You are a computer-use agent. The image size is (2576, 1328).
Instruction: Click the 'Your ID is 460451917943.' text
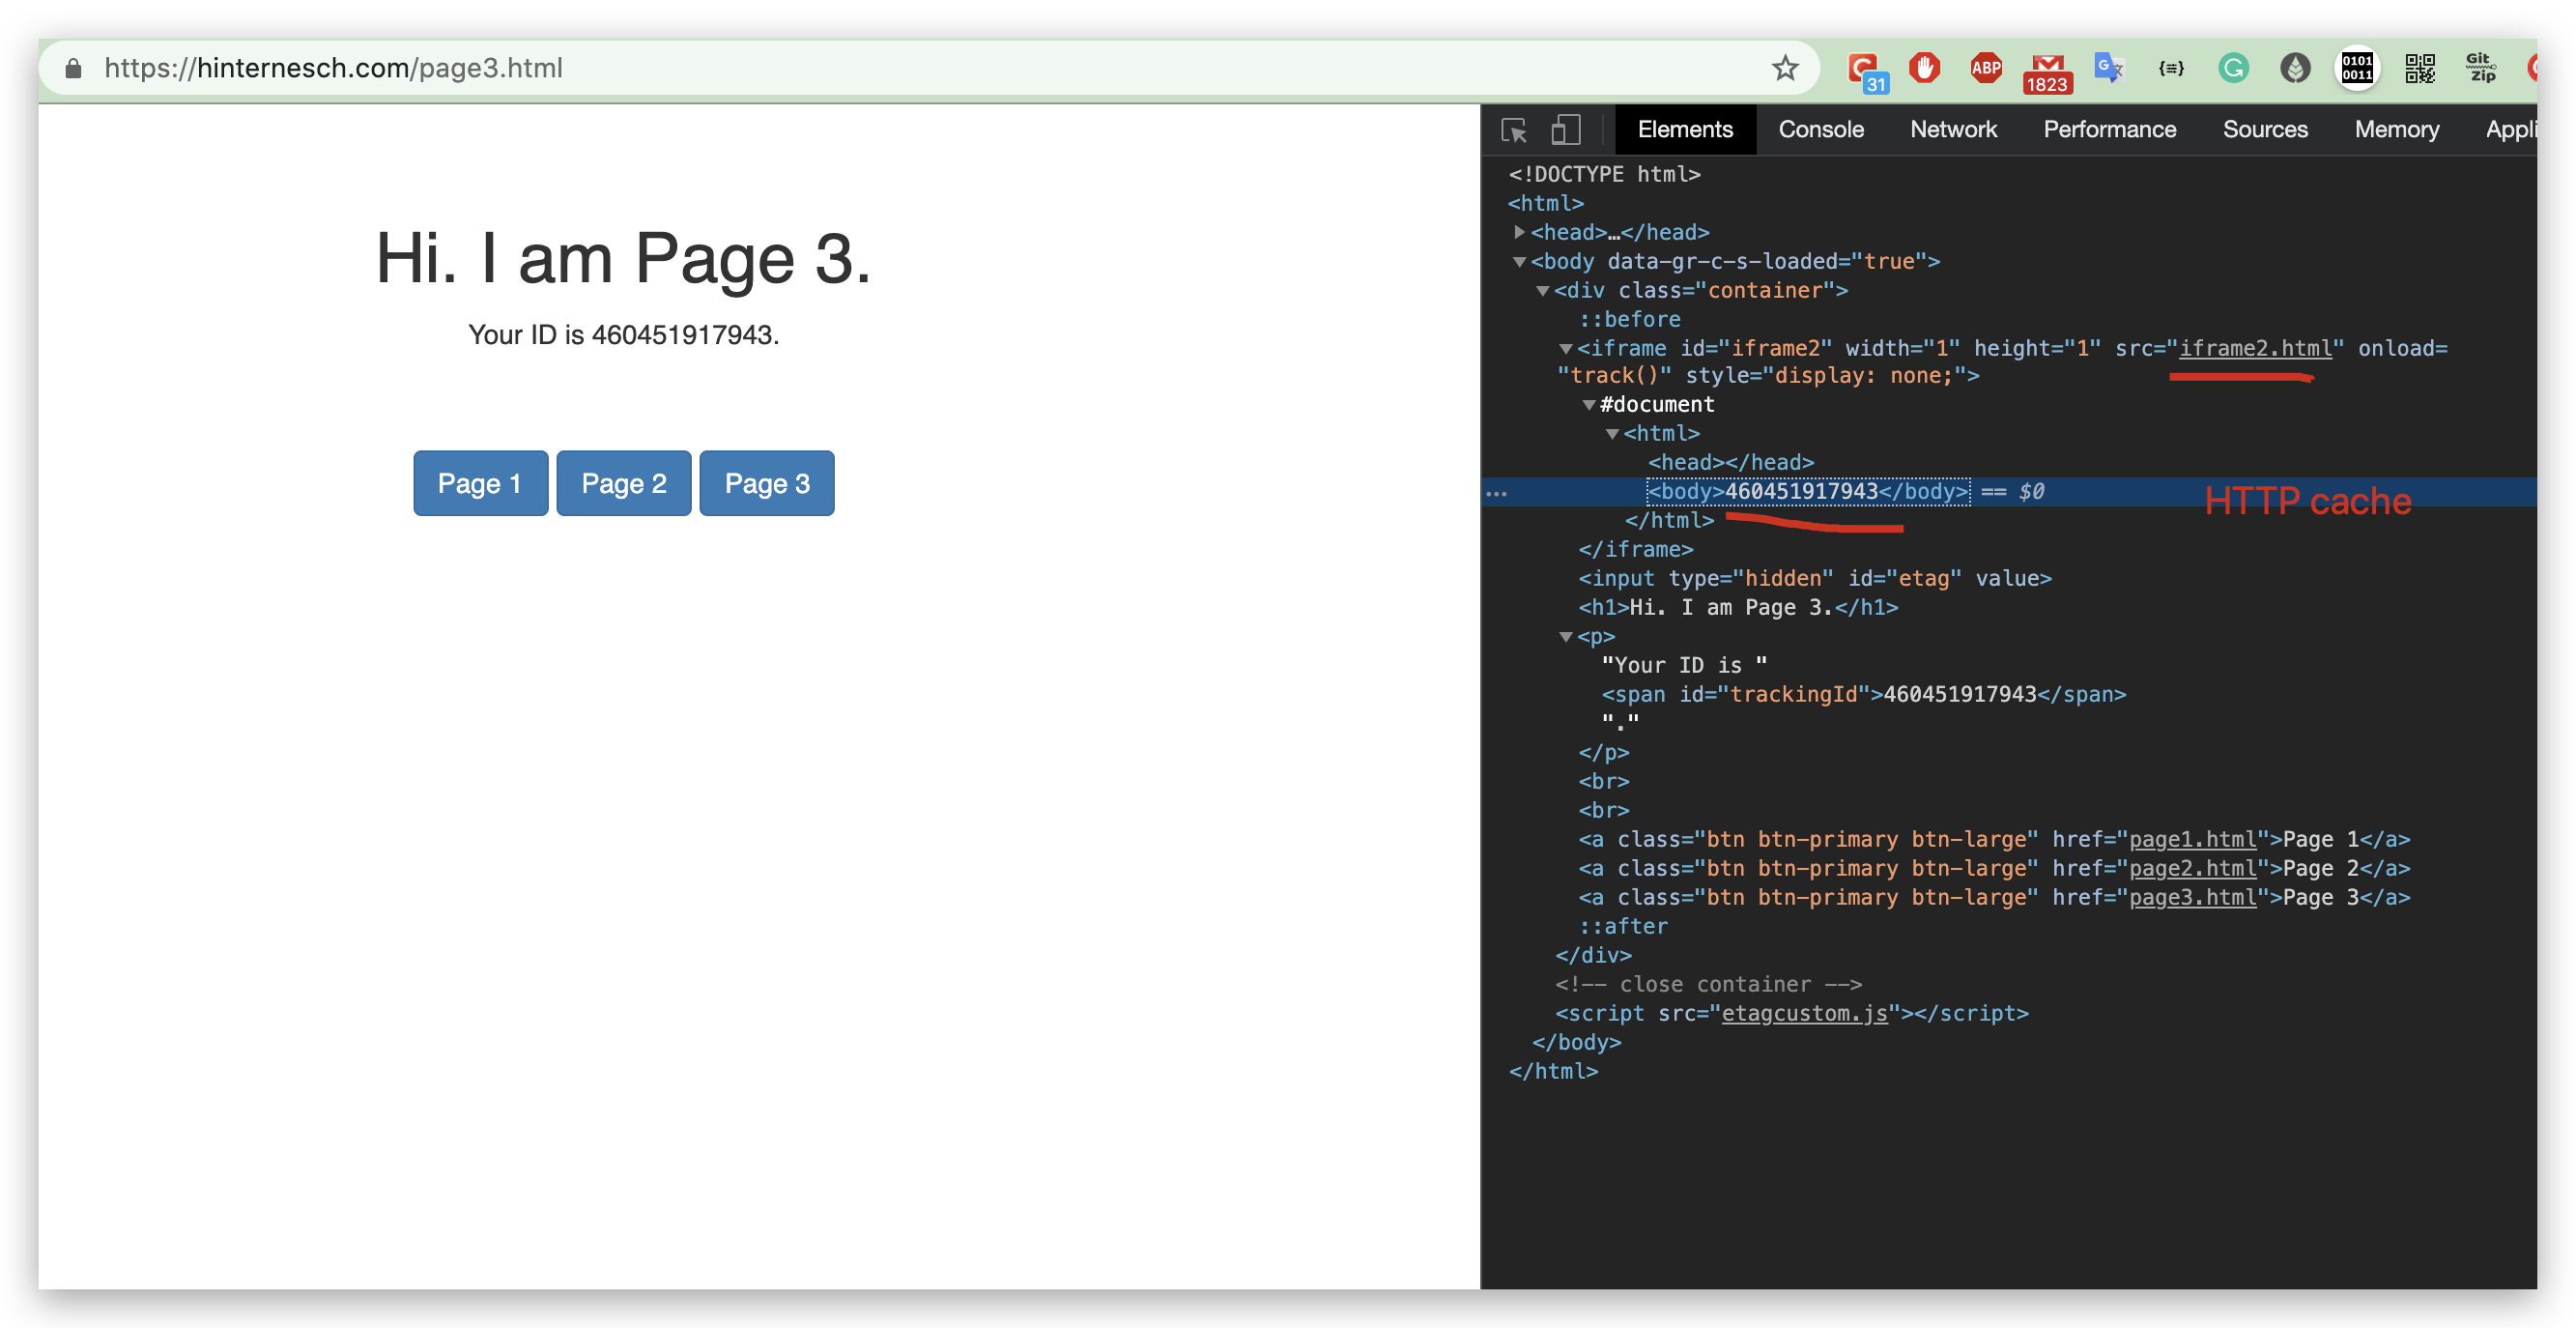pyautogui.click(x=623, y=335)
